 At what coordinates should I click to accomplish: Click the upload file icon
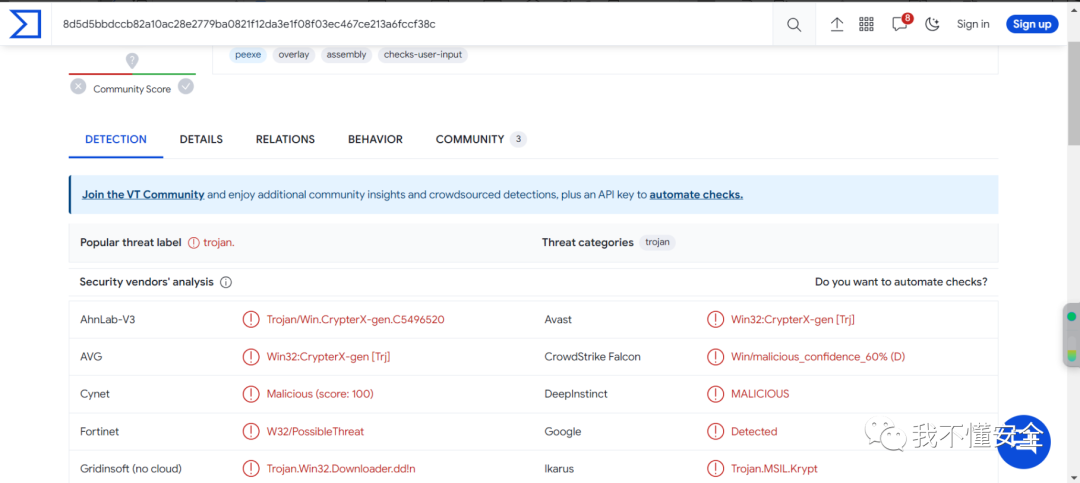point(837,25)
